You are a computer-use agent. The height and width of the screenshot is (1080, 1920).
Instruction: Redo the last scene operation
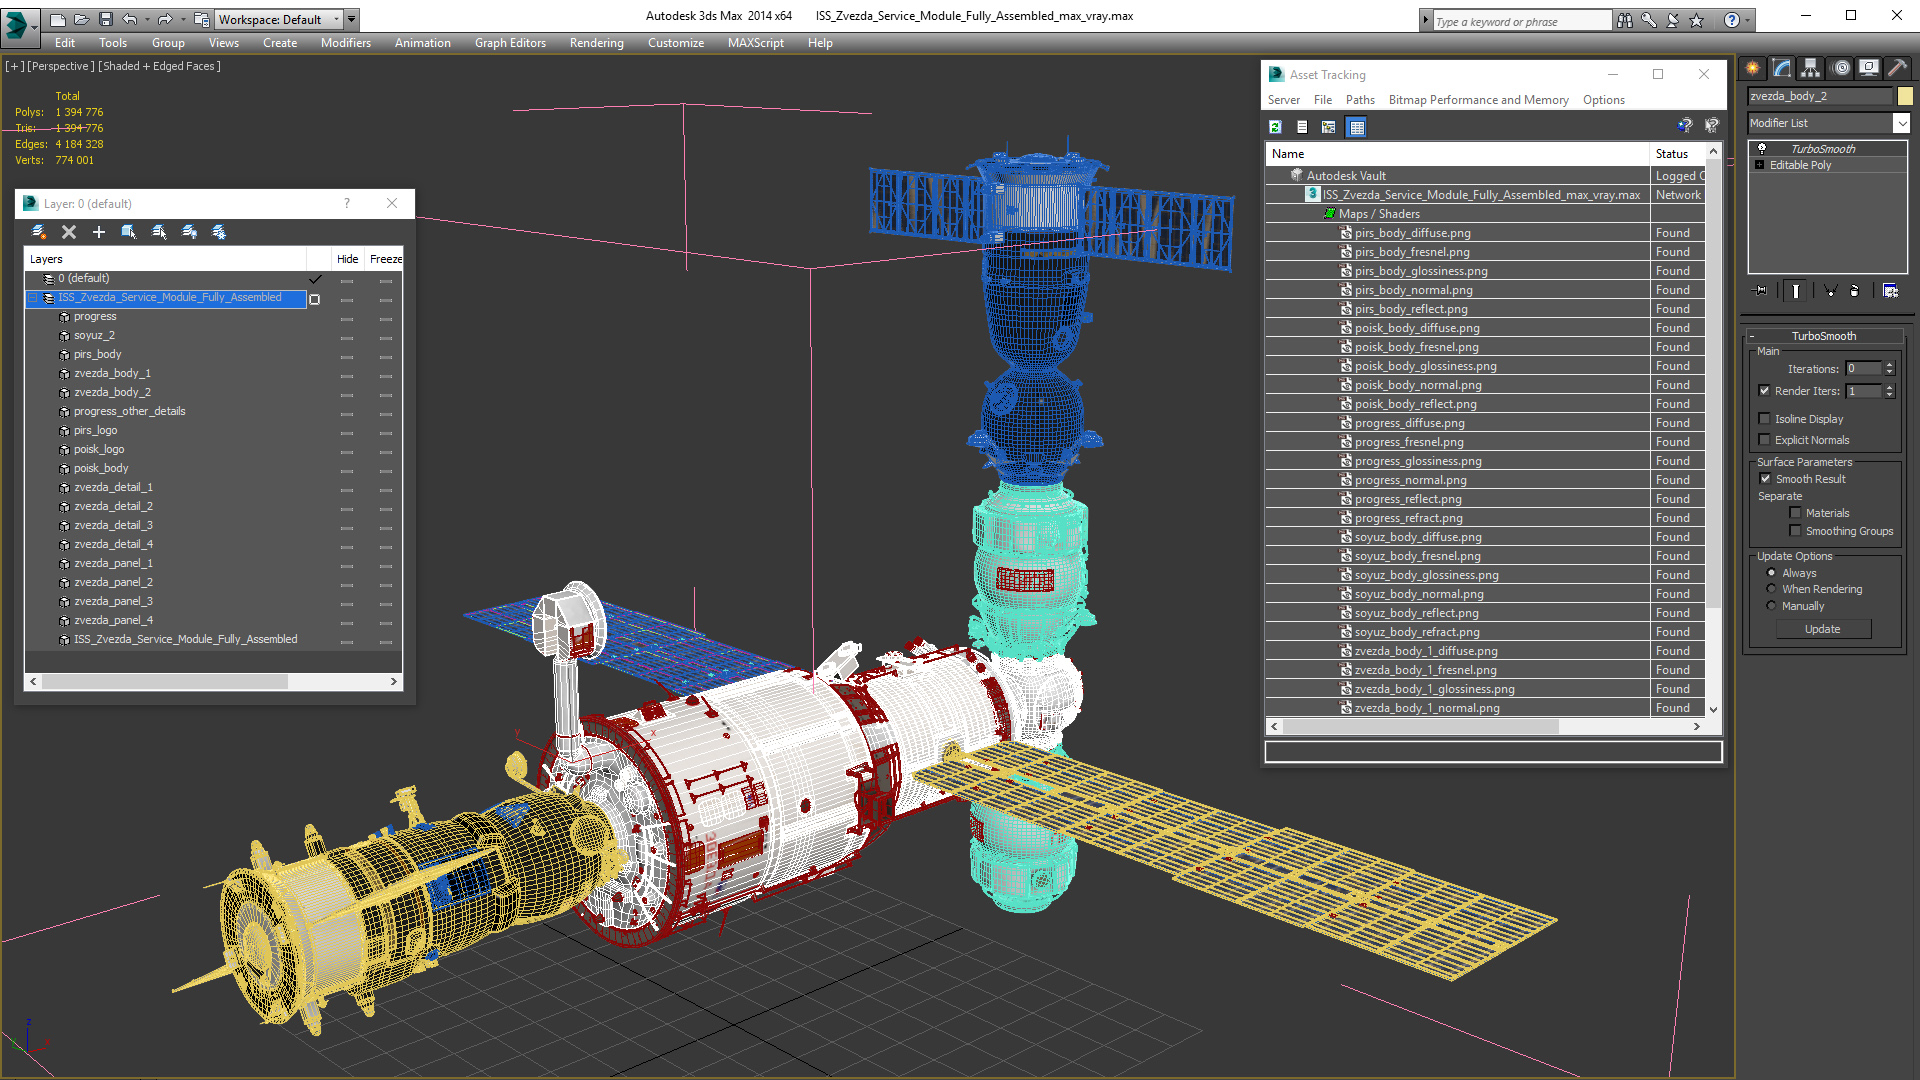165,19
